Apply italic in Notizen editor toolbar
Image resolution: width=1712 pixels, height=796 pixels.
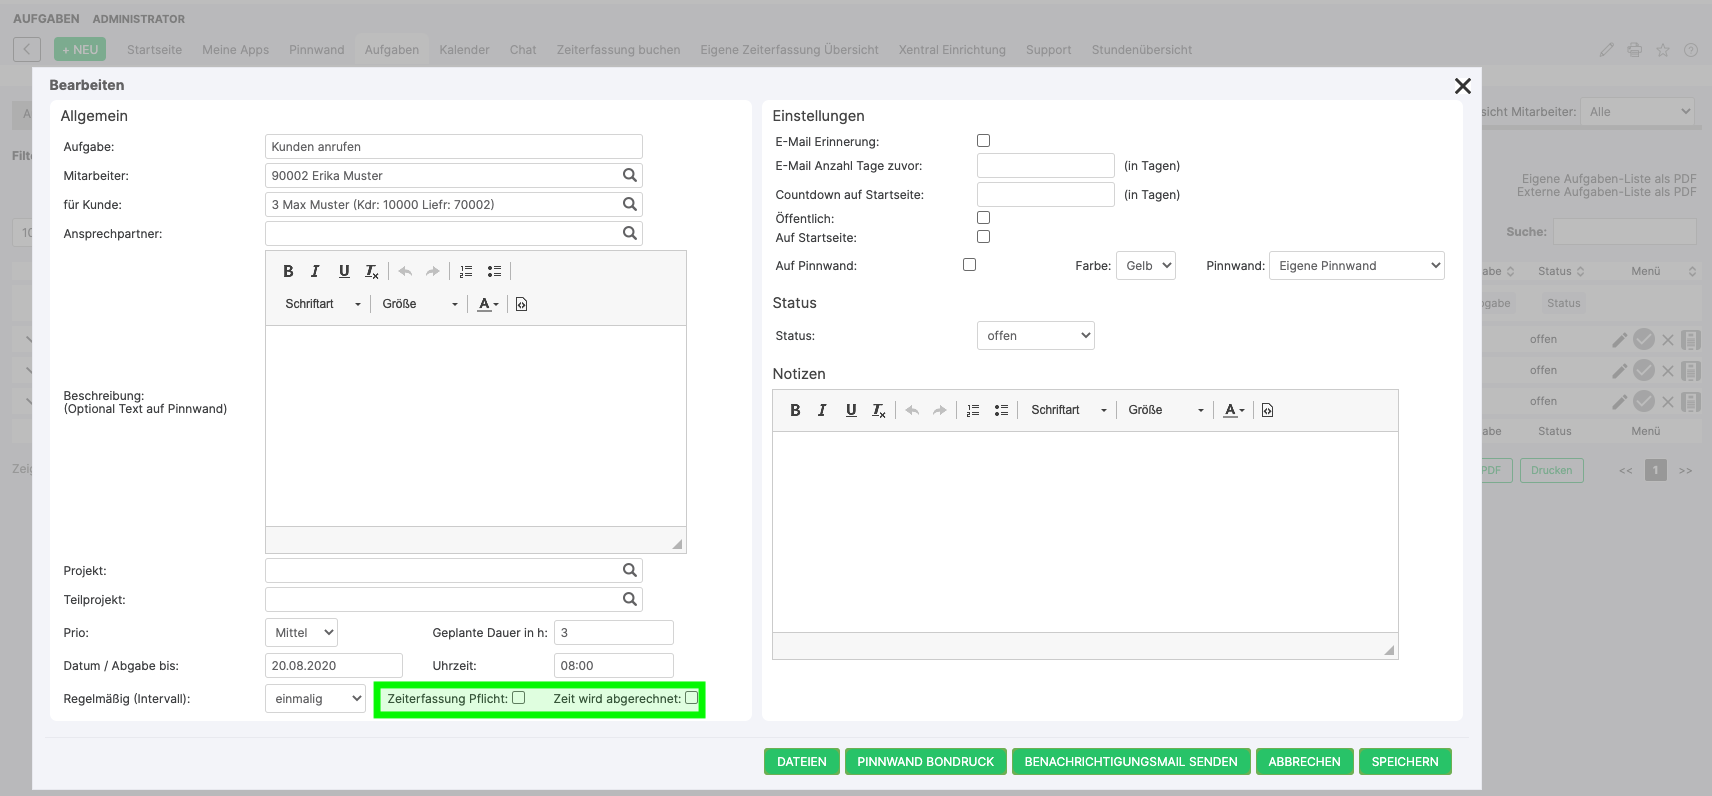822,410
